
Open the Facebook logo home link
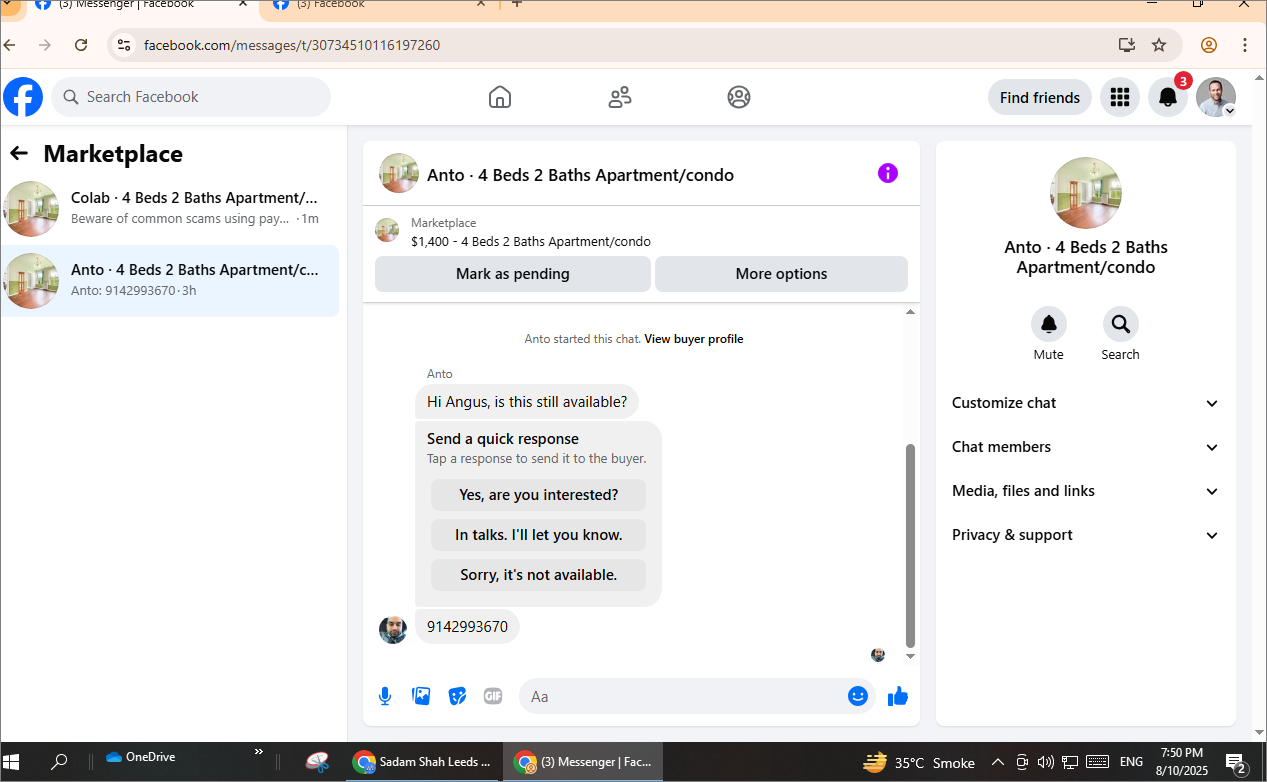23,97
